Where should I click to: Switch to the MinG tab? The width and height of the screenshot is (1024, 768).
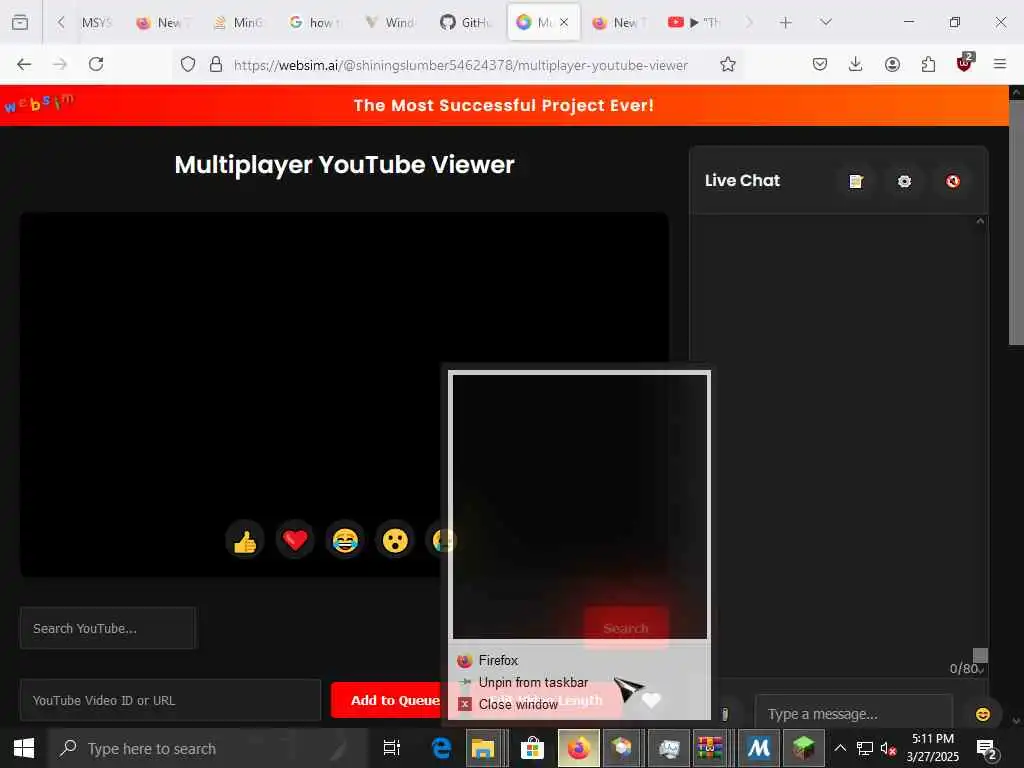pos(238,23)
